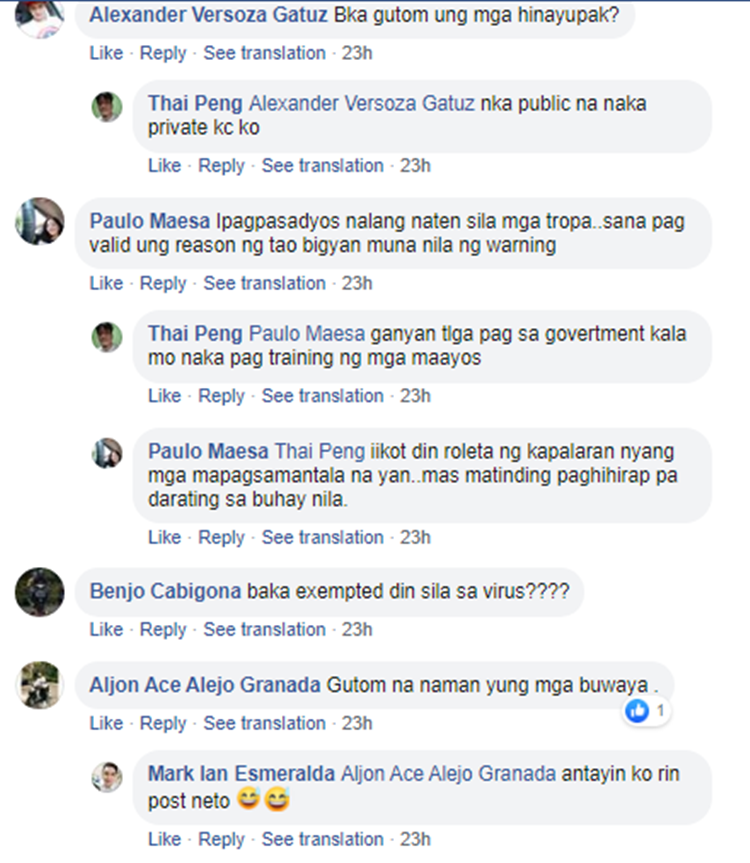Open Thai Peng's avatar on first reply
The width and height of the screenshot is (750, 863).
(107, 107)
